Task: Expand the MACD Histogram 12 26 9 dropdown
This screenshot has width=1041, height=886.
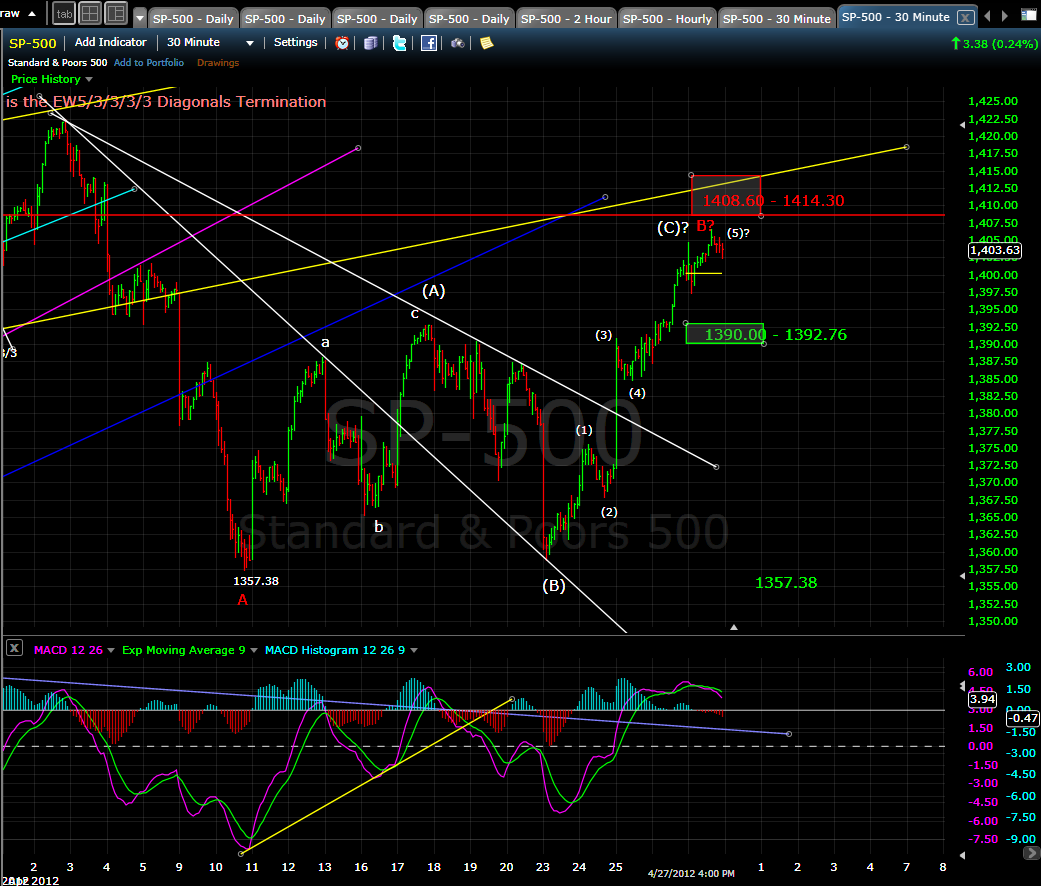Action: [414, 650]
